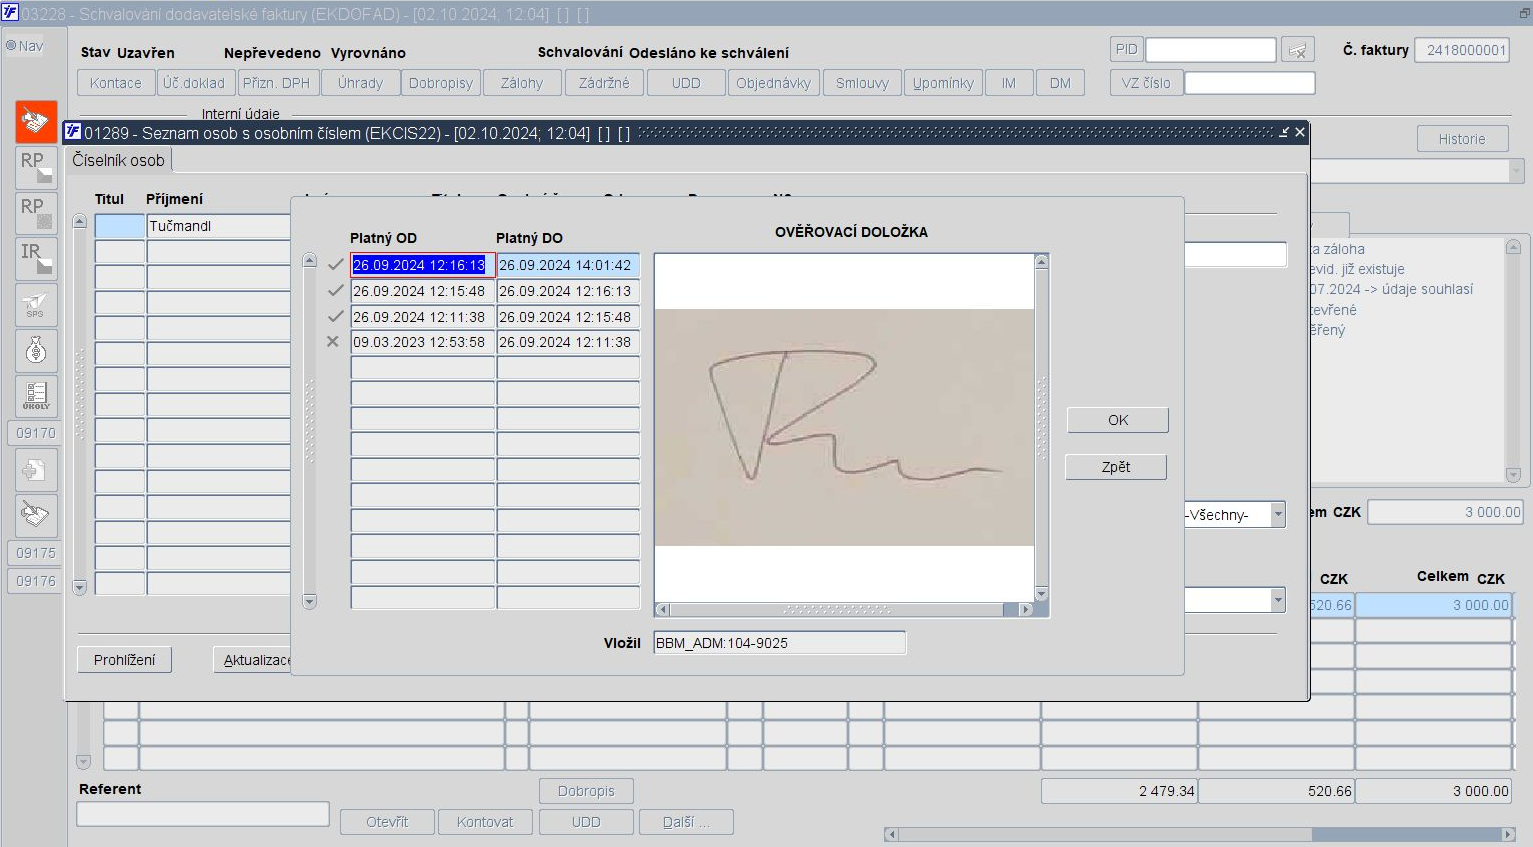This screenshot has height=847, width=1533.
Task: Select the Nav radio option
Action: point(11,46)
